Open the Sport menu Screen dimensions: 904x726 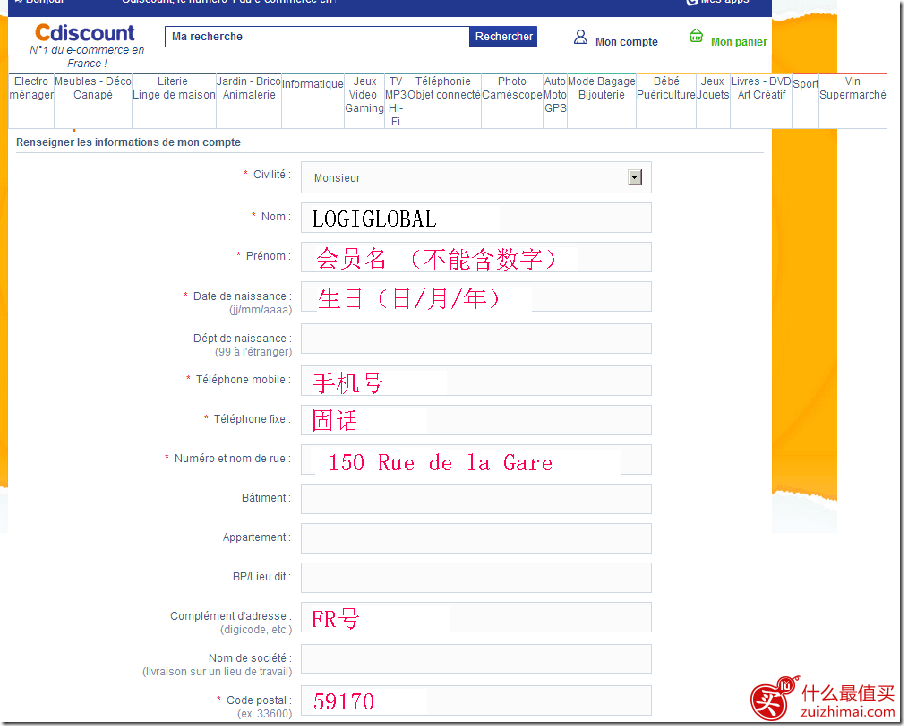coord(805,84)
